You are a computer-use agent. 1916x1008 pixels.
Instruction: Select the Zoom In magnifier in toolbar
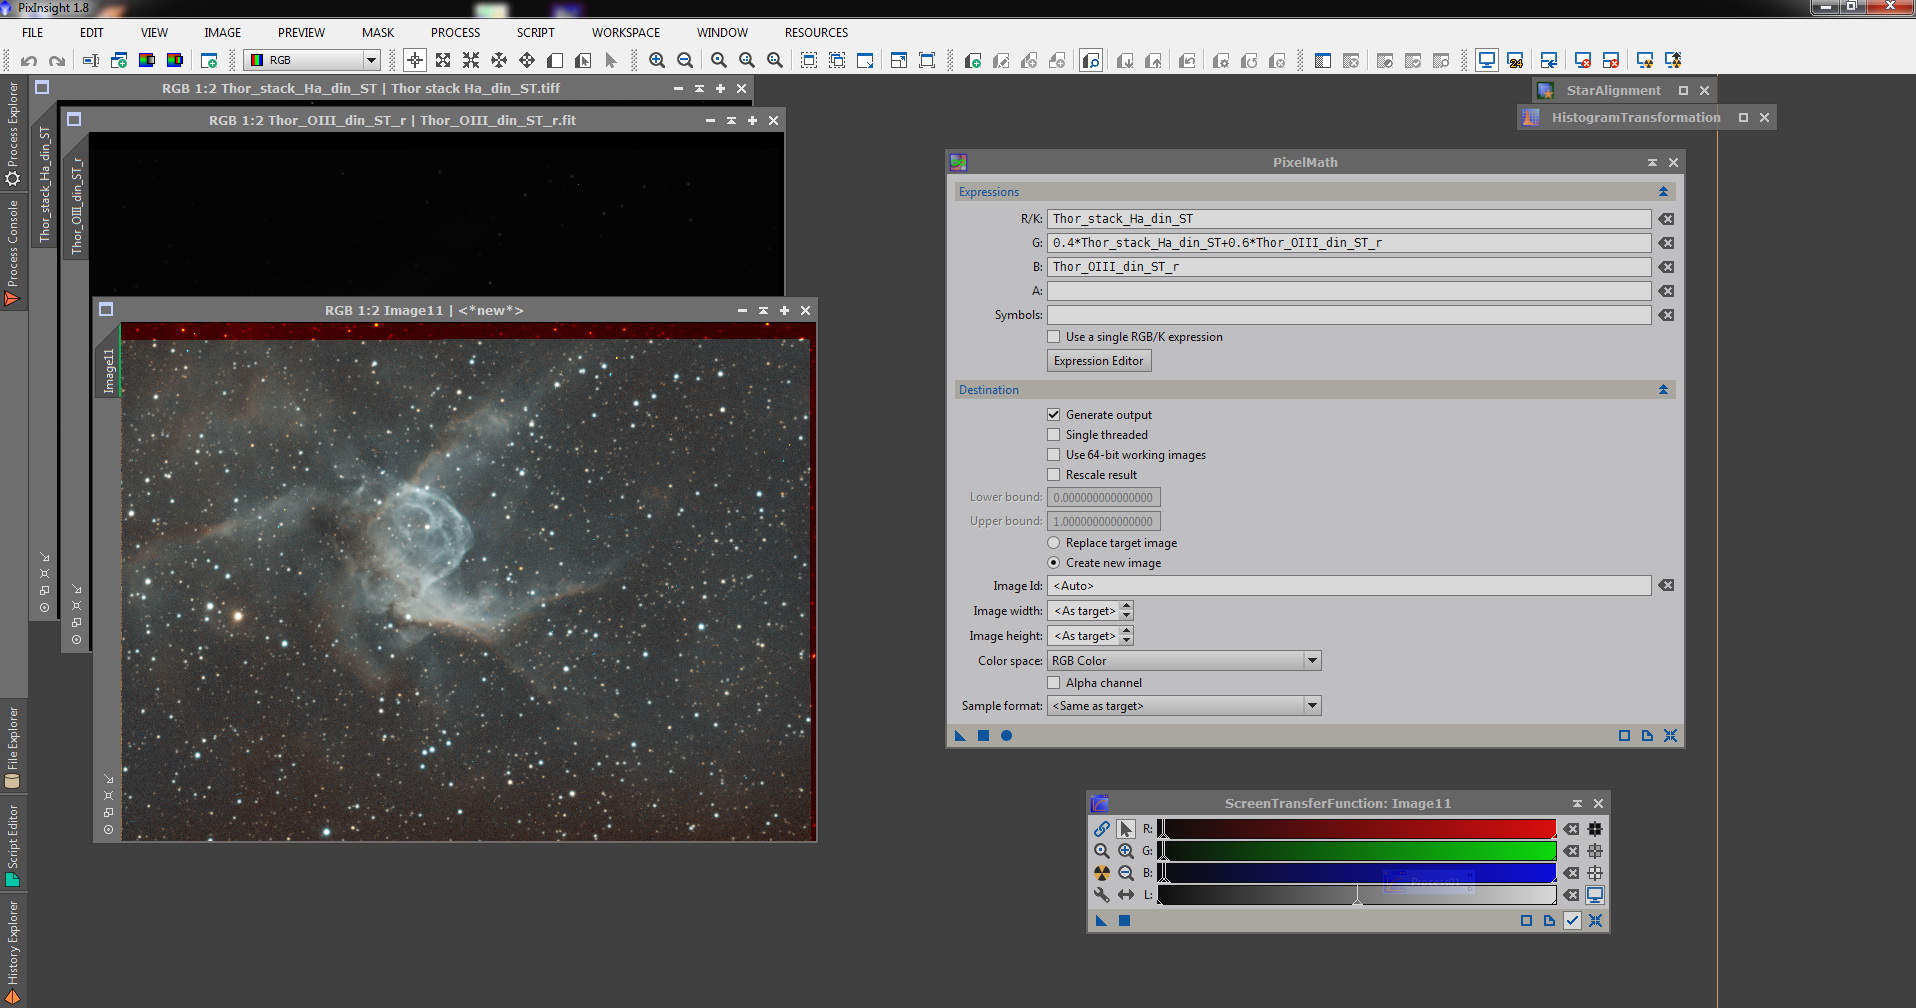pos(657,61)
